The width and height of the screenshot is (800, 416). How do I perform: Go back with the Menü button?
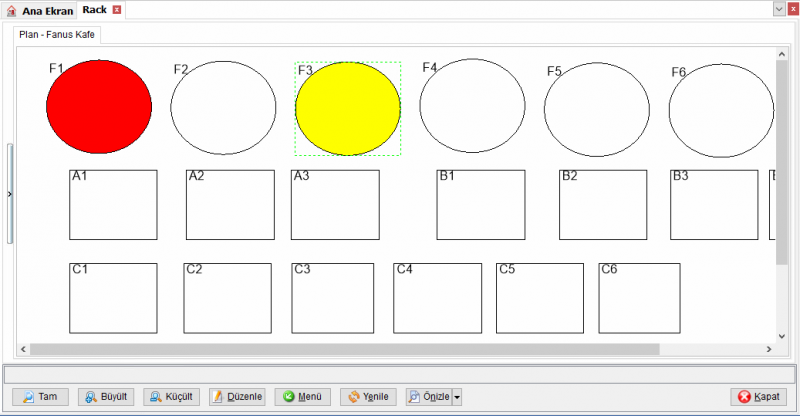pyautogui.click(x=303, y=397)
